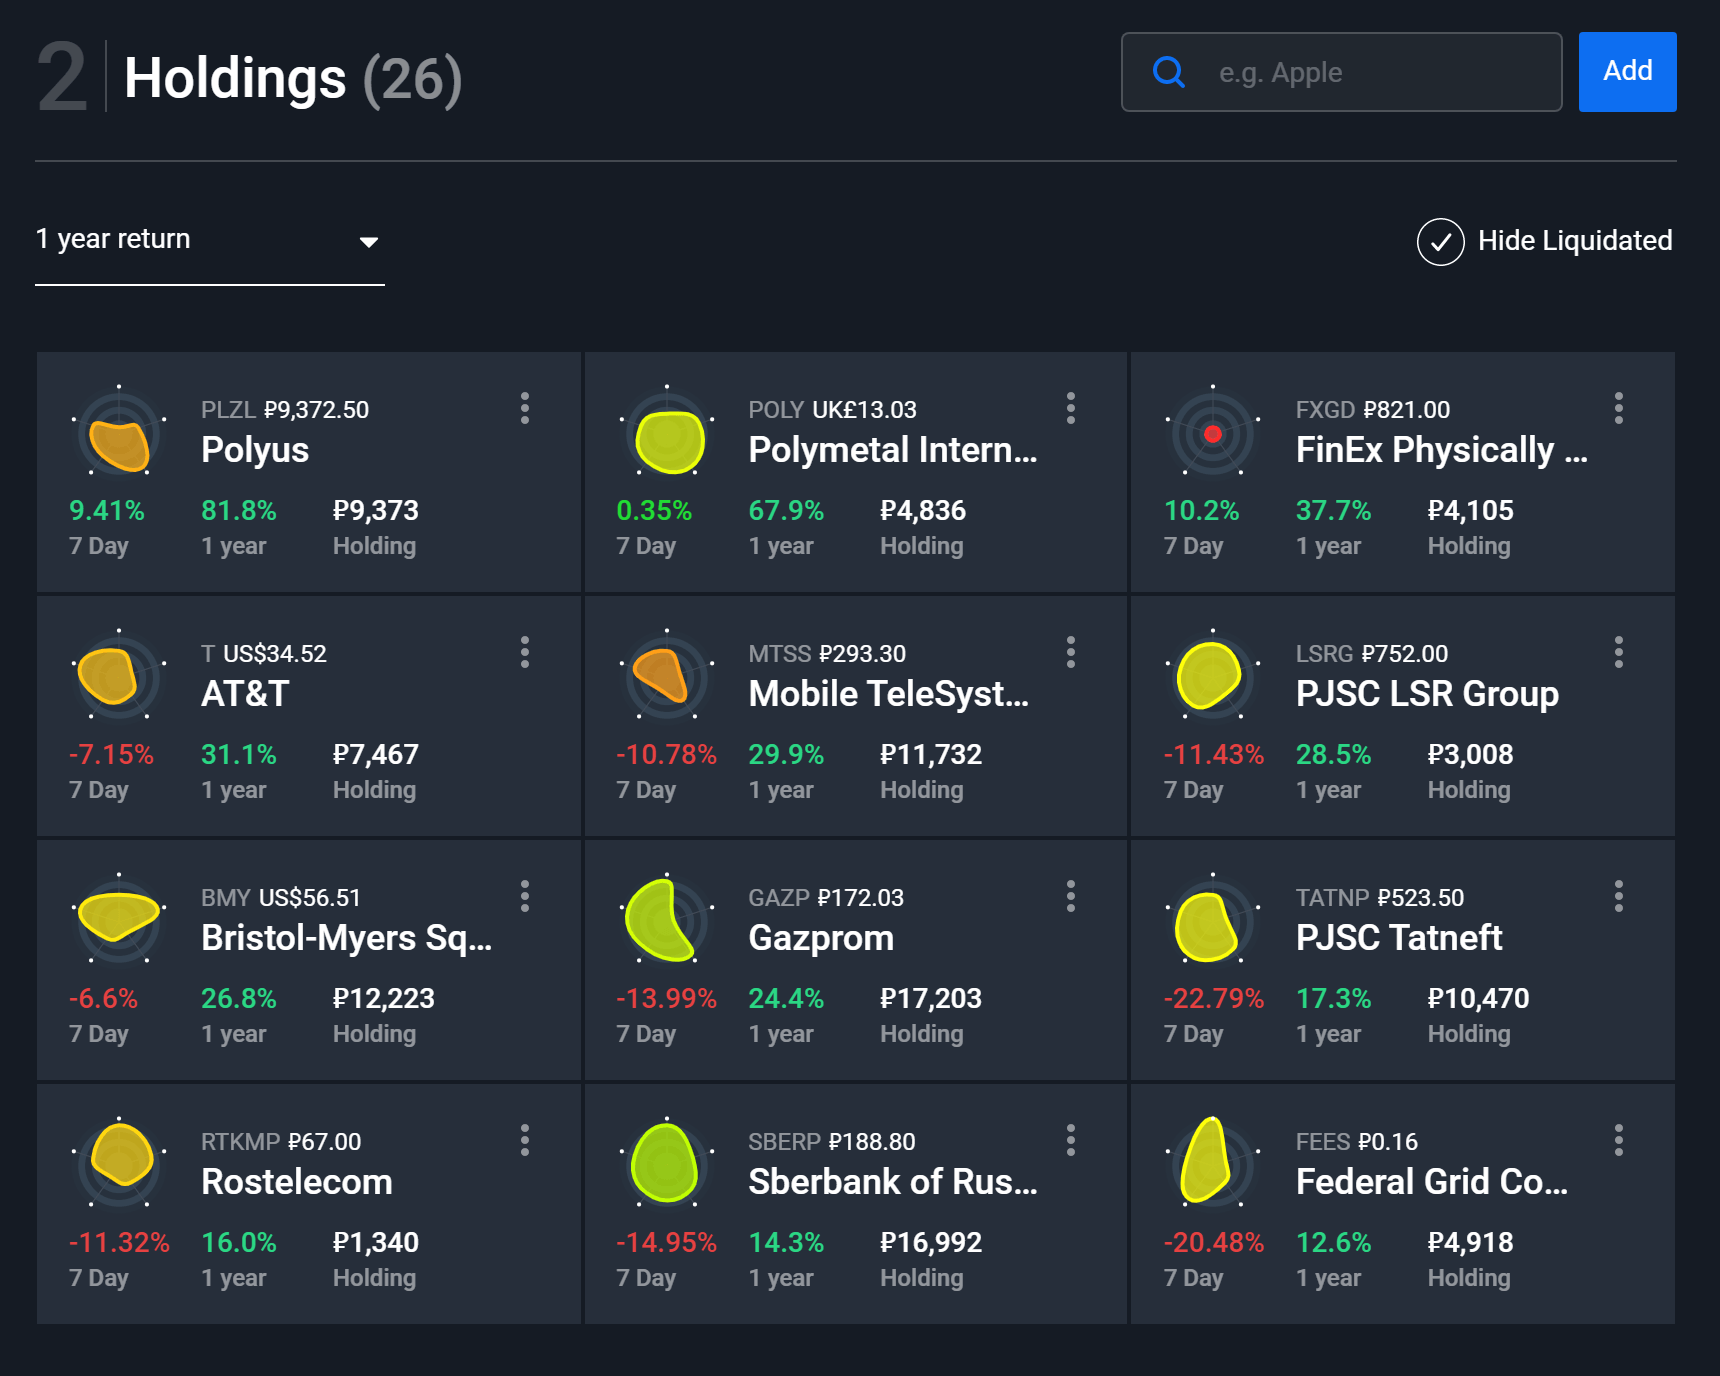Image resolution: width=1720 pixels, height=1376 pixels.
Task: Click the Rostelecom 16.0% 1 year return
Action: [239, 1243]
